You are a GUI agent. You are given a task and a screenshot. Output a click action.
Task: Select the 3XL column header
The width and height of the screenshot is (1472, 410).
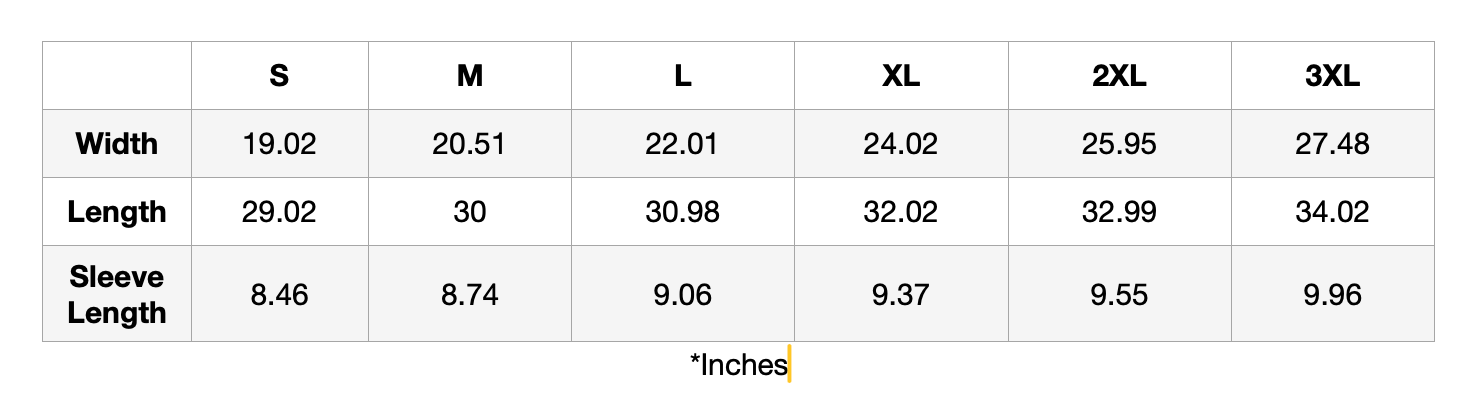pyautogui.click(x=1332, y=76)
